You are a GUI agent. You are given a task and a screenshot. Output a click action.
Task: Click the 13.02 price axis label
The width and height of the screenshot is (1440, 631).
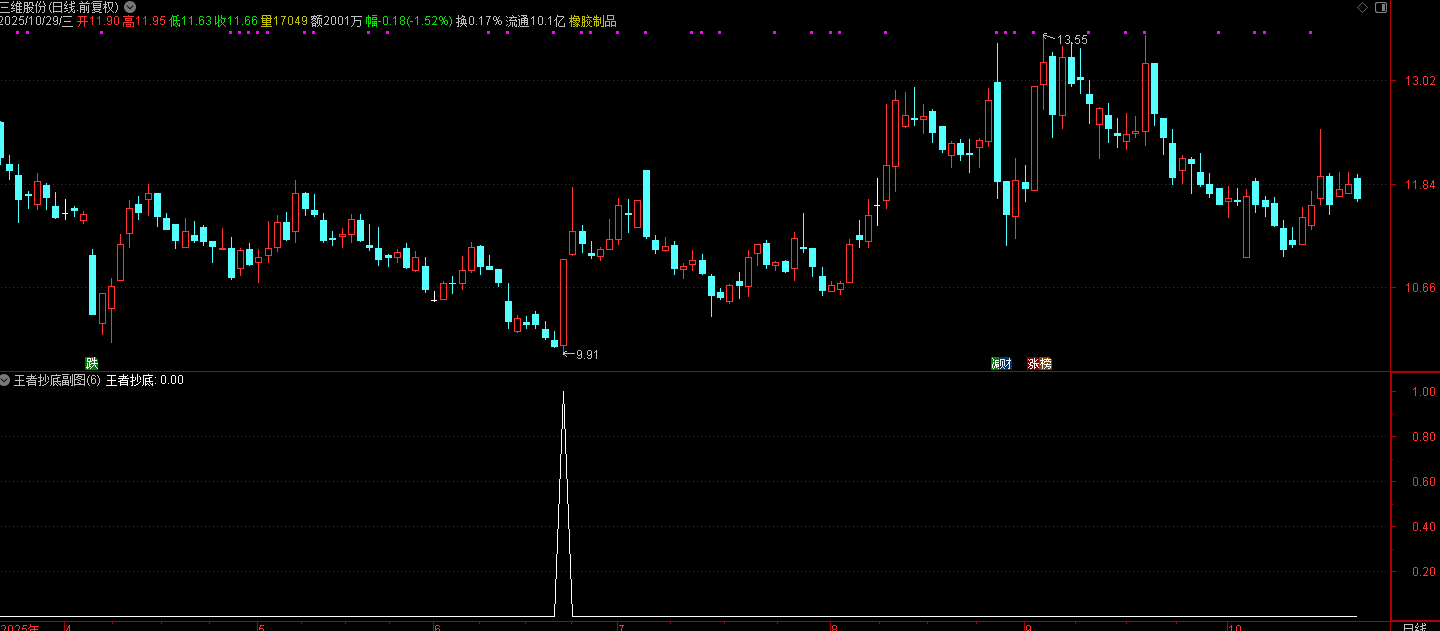click(1420, 81)
